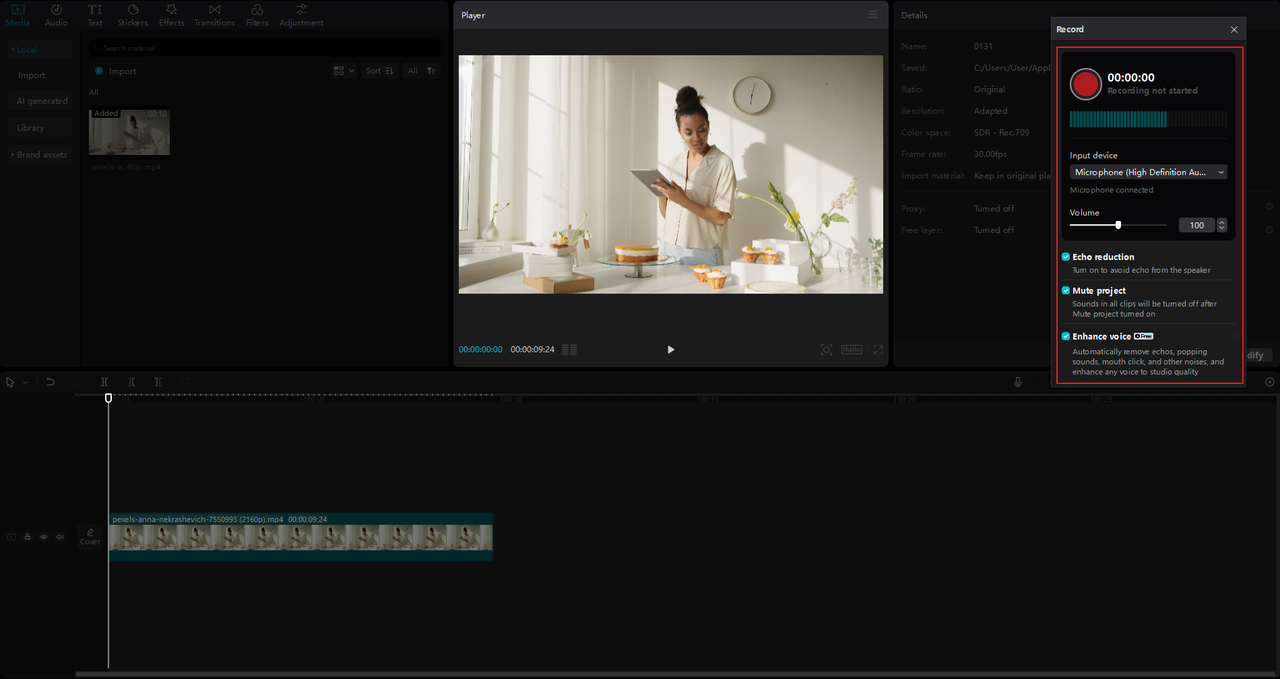
Task: Collapse the Local section in sidebar
Action: [x=38, y=49]
